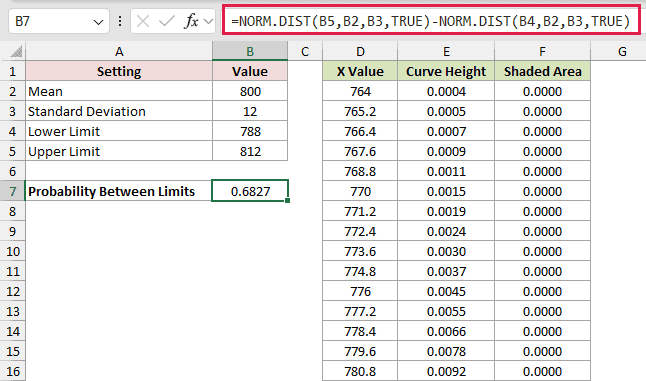The image size is (646, 381).
Task: Click the Select All corner triangle
Action: [16, 52]
